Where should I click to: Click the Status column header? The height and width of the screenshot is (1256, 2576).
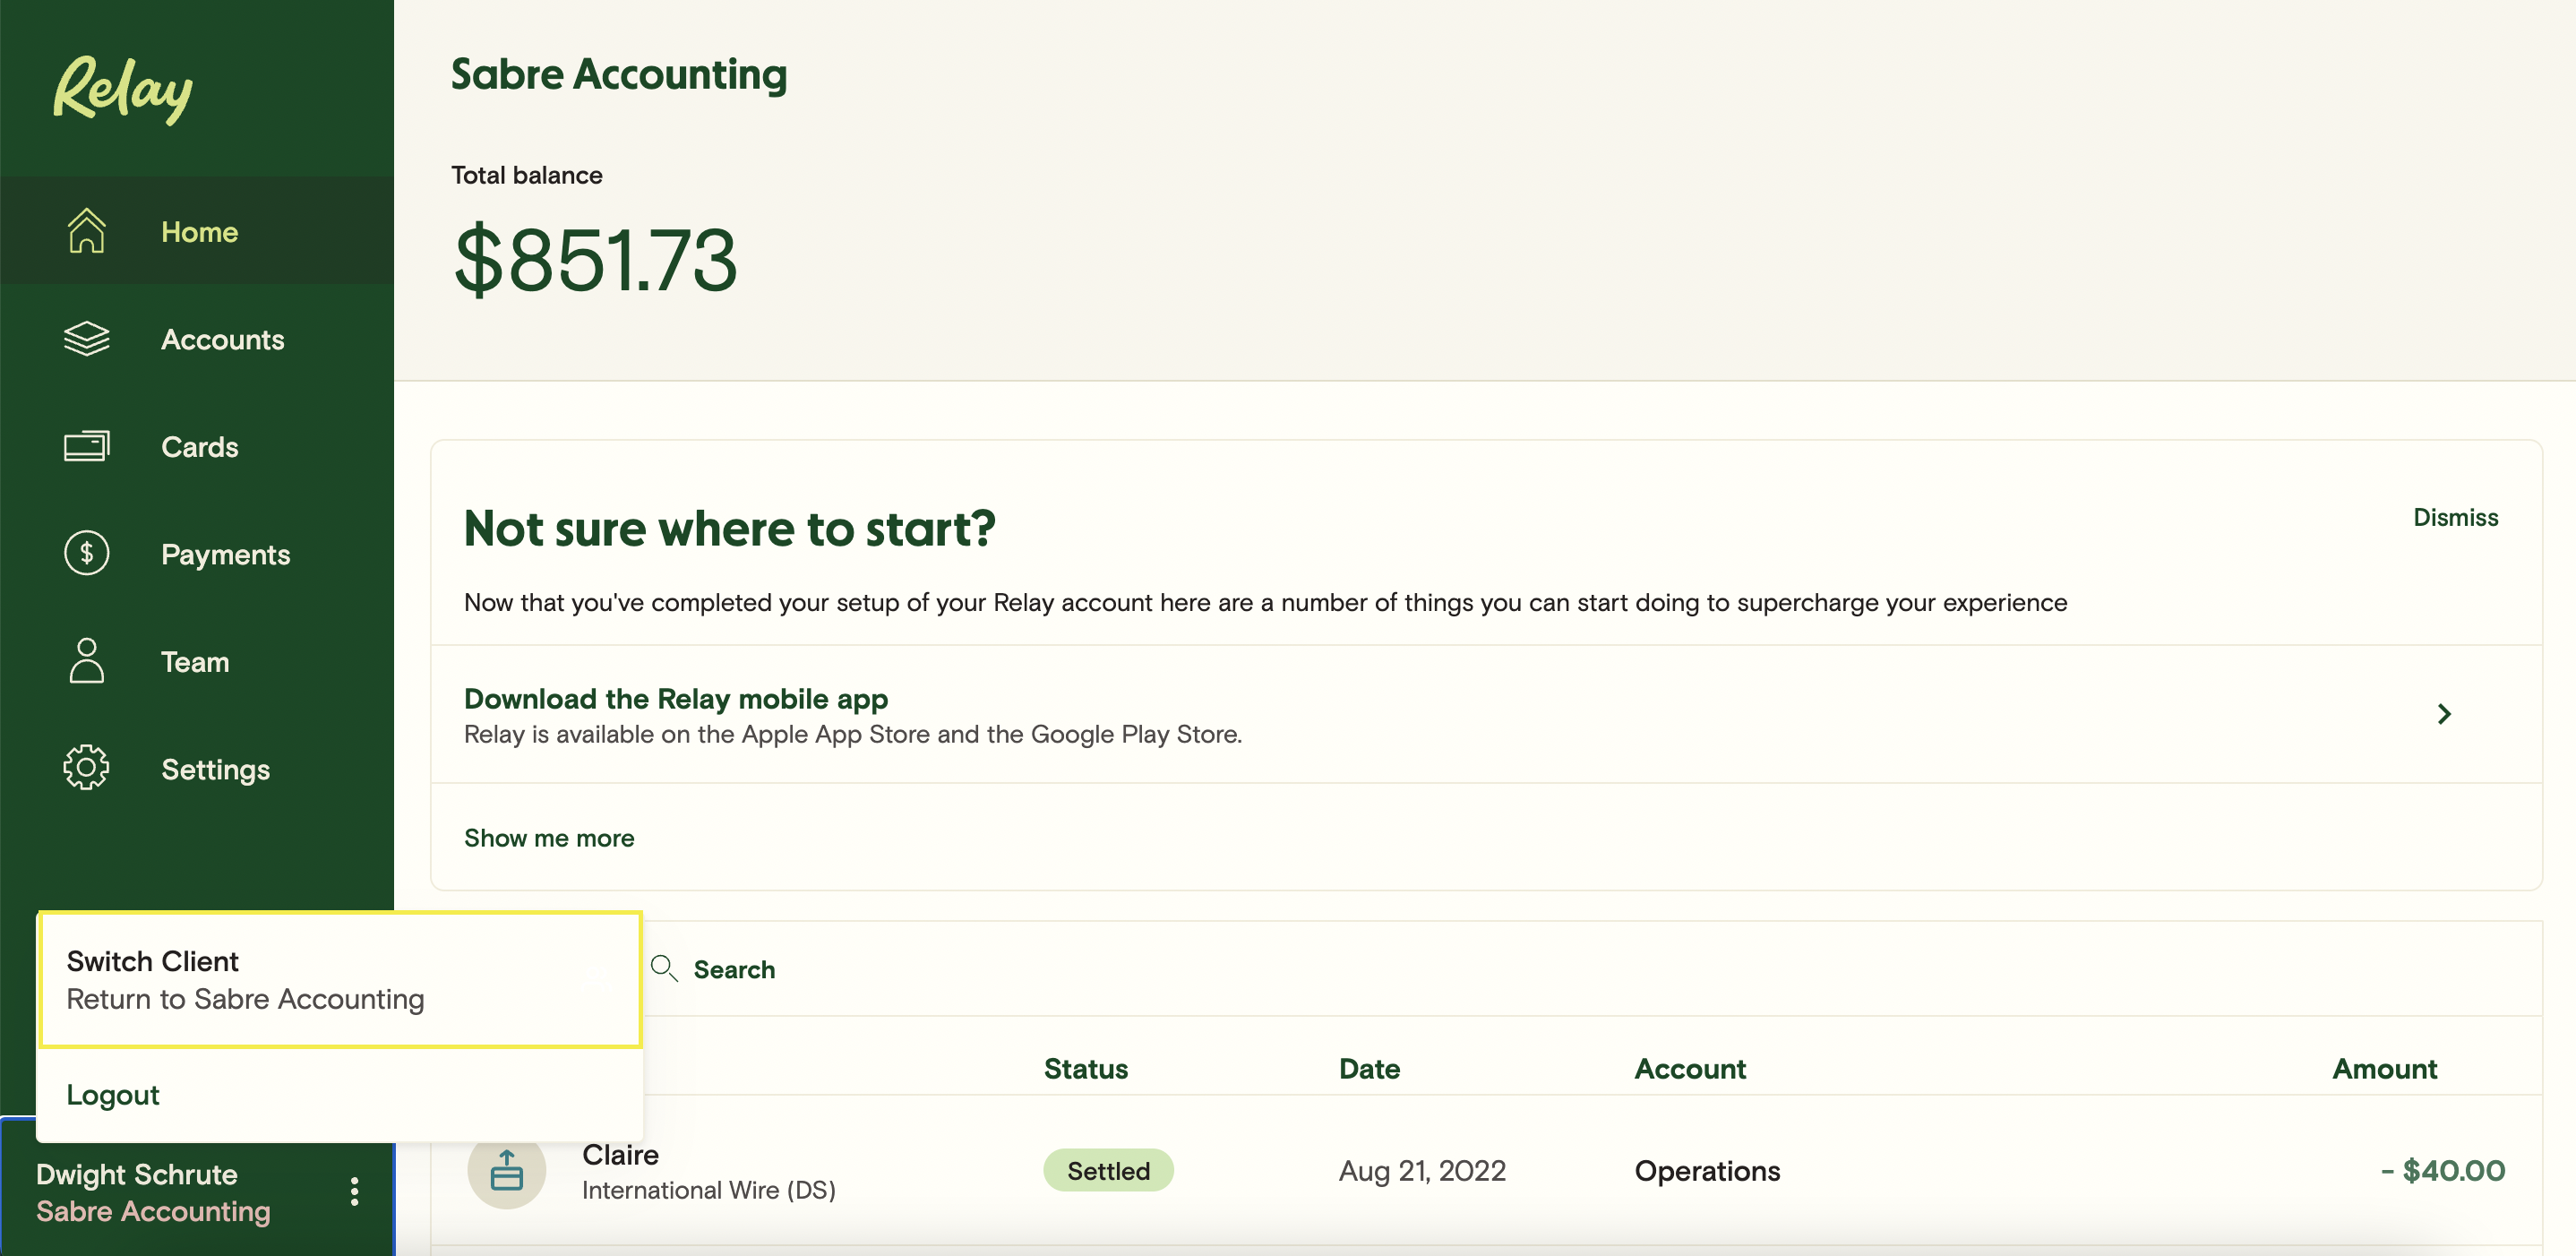click(1086, 1068)
